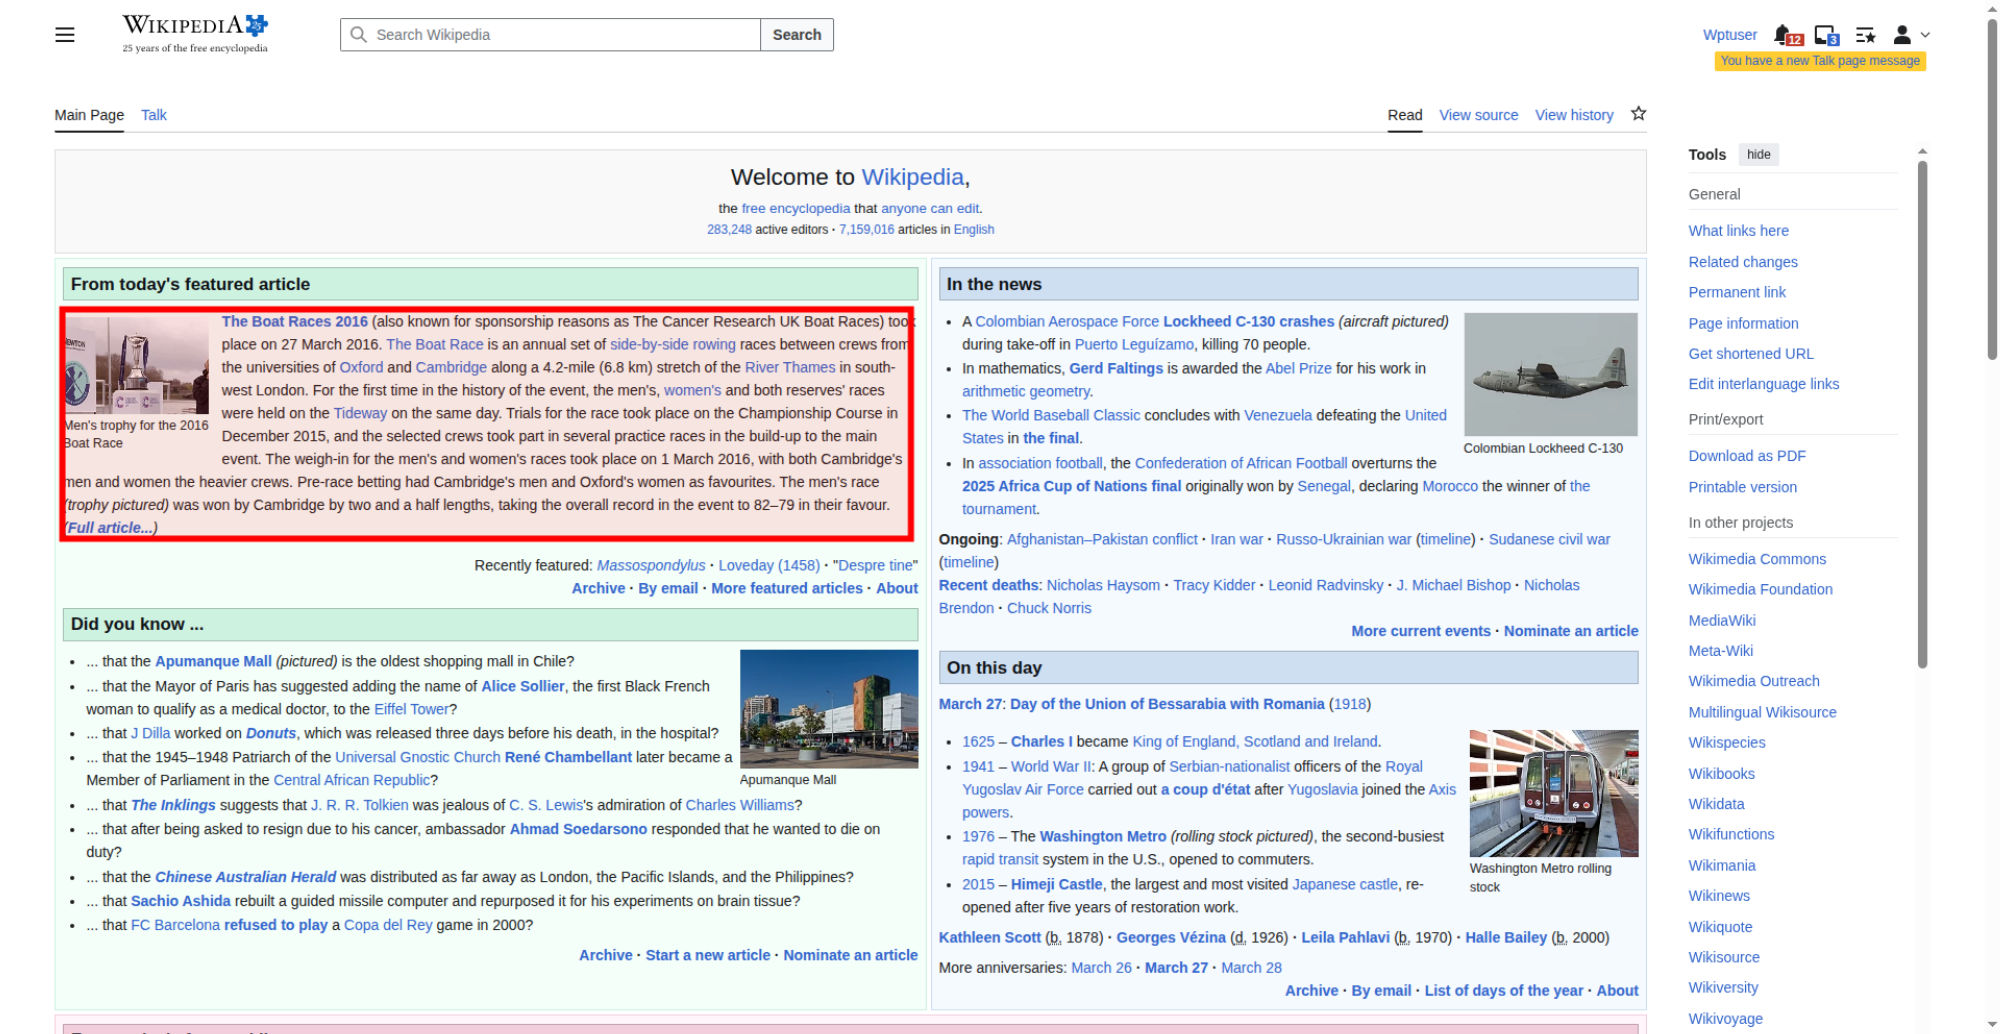2000x1034 pixels.
Task: Open the watchlist icon
Action: 1865,35
